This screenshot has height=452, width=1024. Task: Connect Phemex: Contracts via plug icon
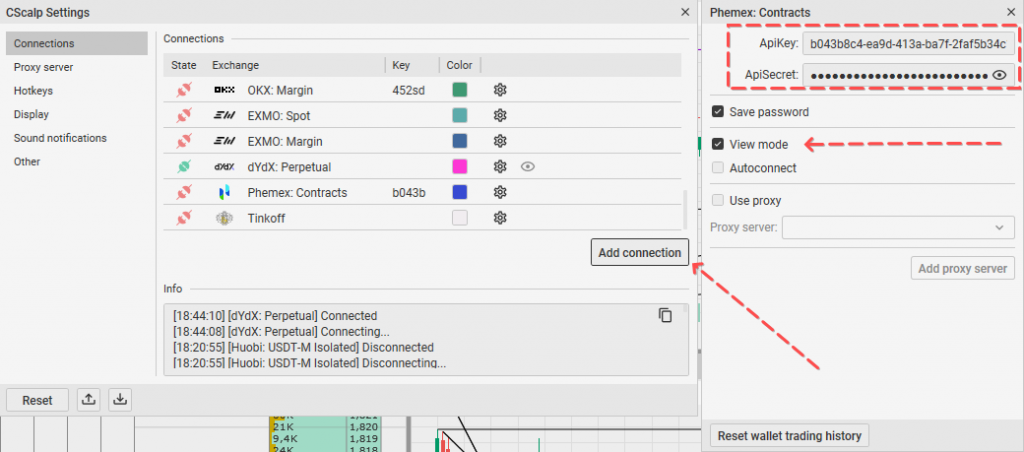point(184,192)
